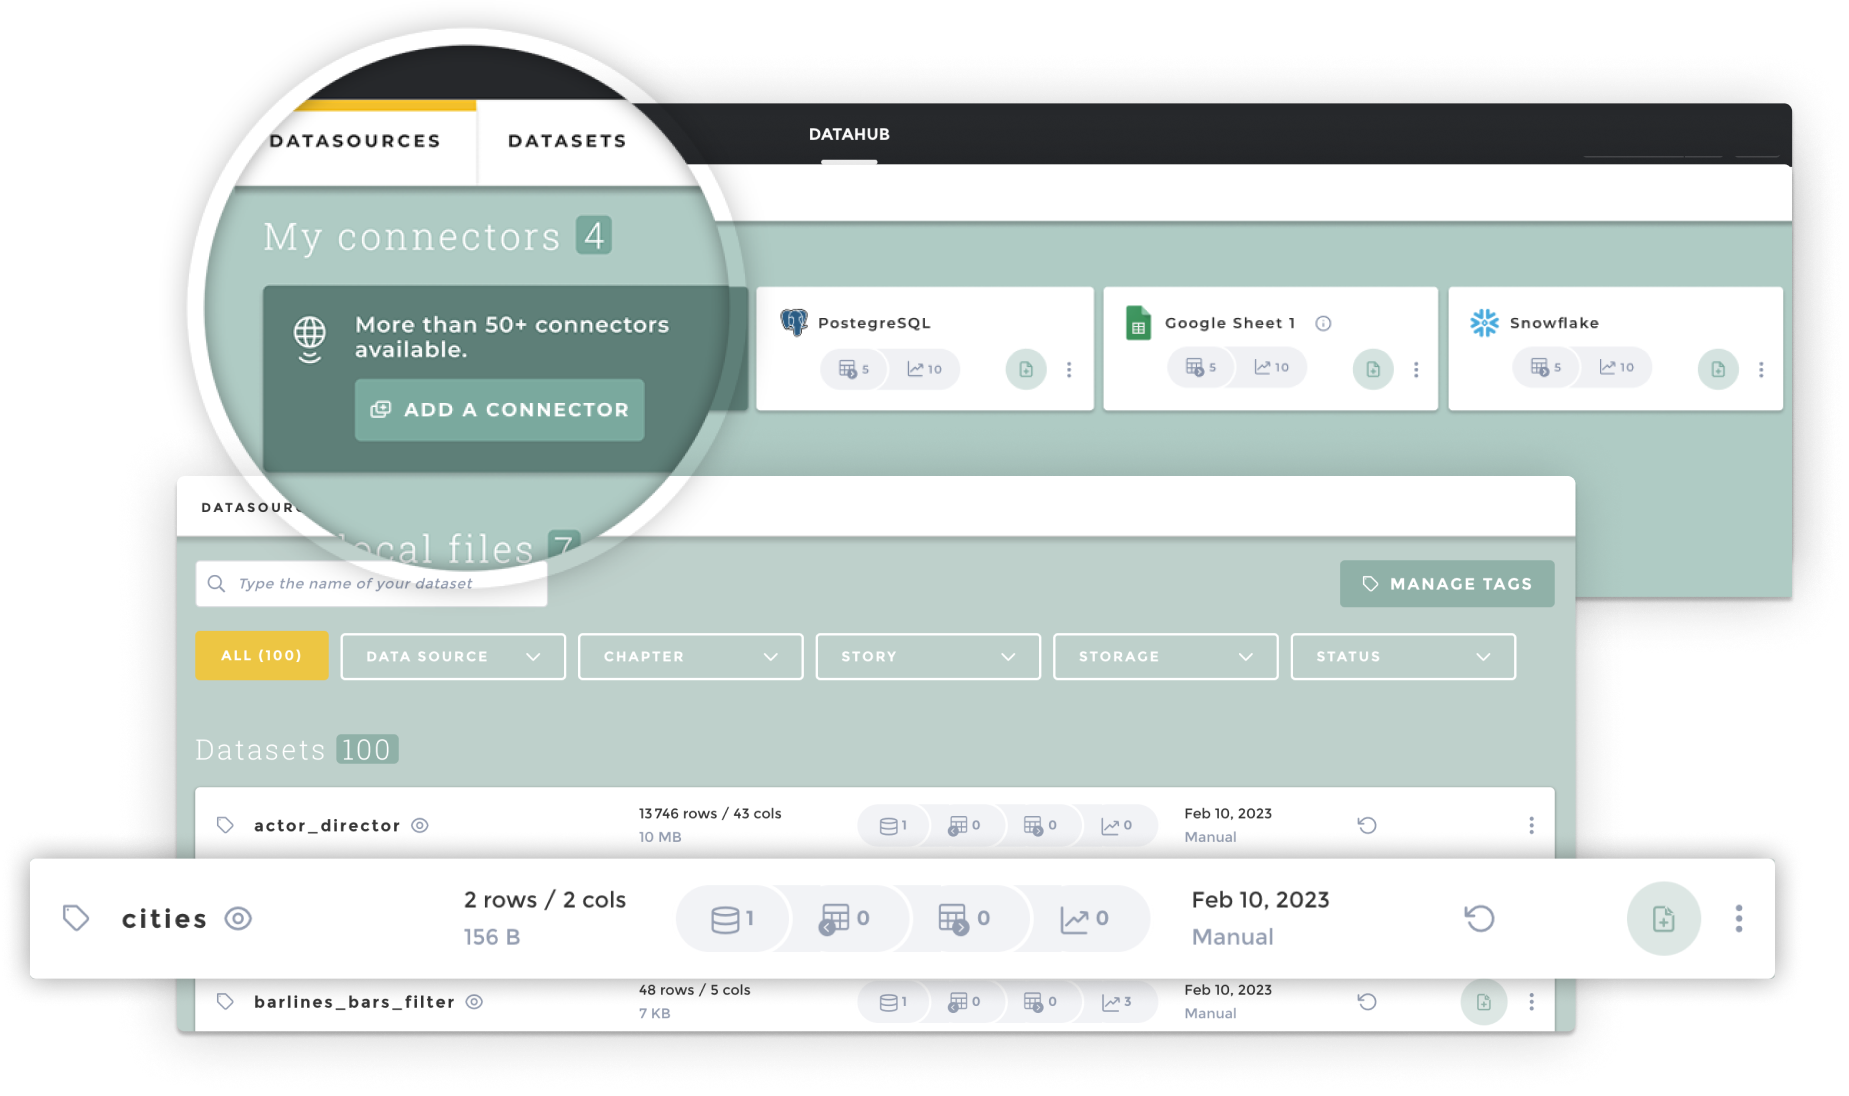Expand the STORAGE filter dropdown
The height and width of the screenshot is (1096, 1849).
[1165, 656]
